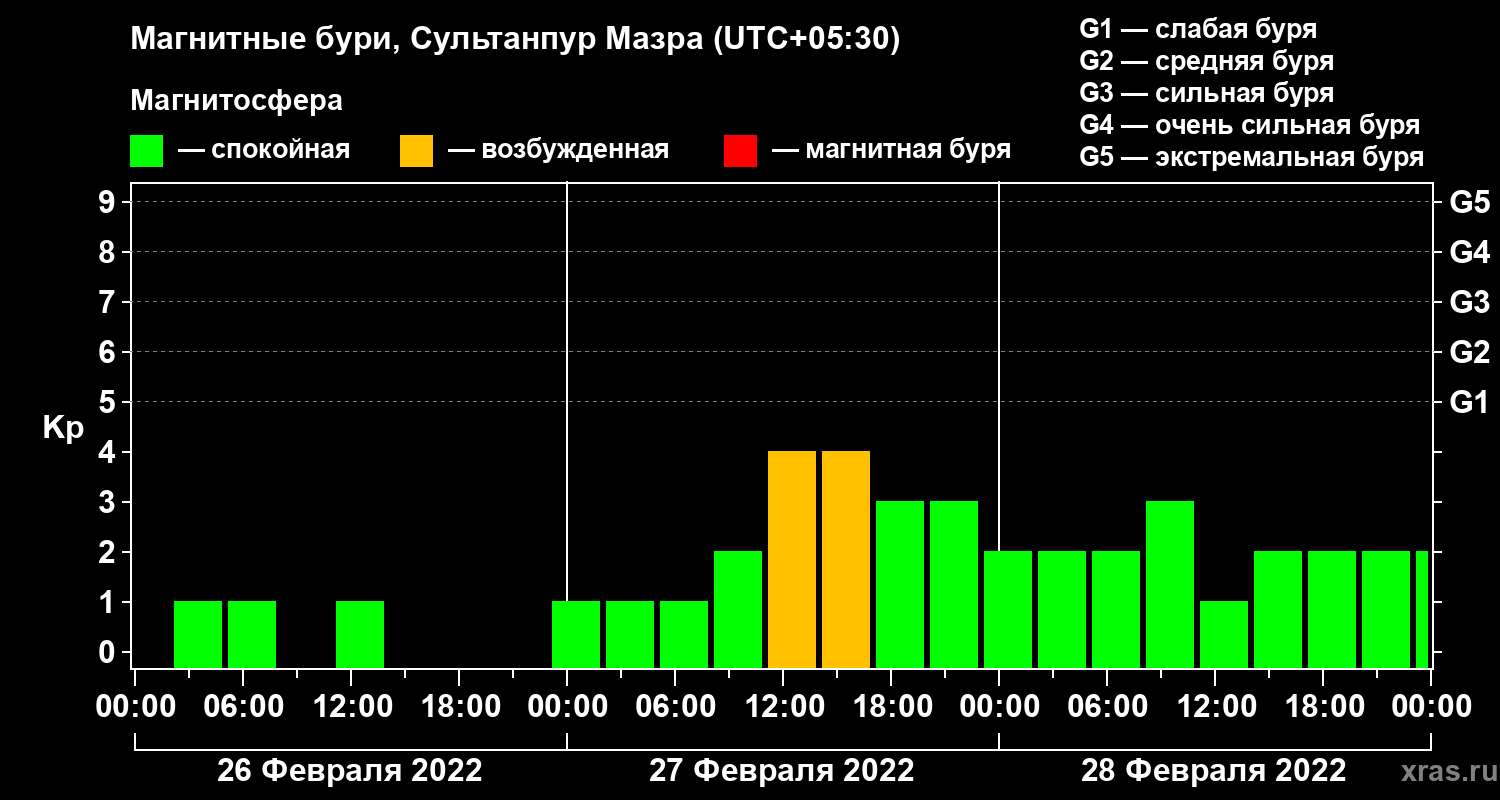Click the only Kp 3 bar on 28 February
The height and width of the screenshot is (800, 1500).
pos(1170,584)
